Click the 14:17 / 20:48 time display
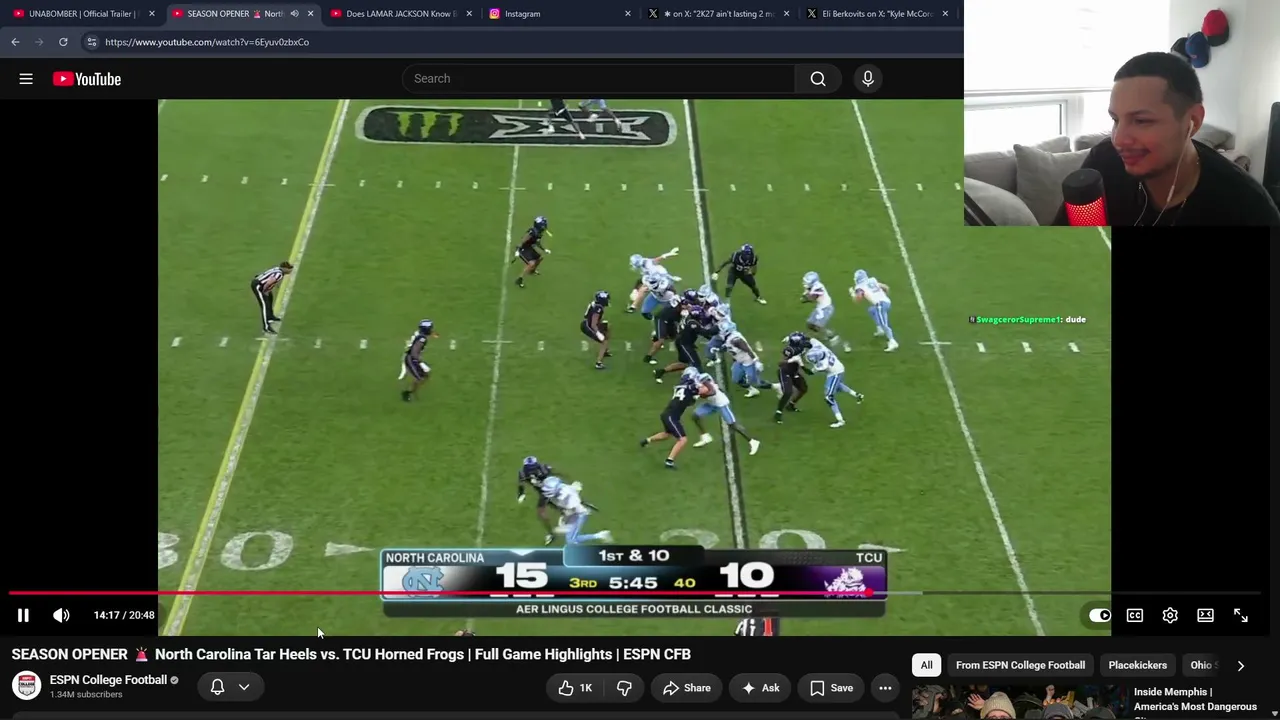 pos(124,616)
